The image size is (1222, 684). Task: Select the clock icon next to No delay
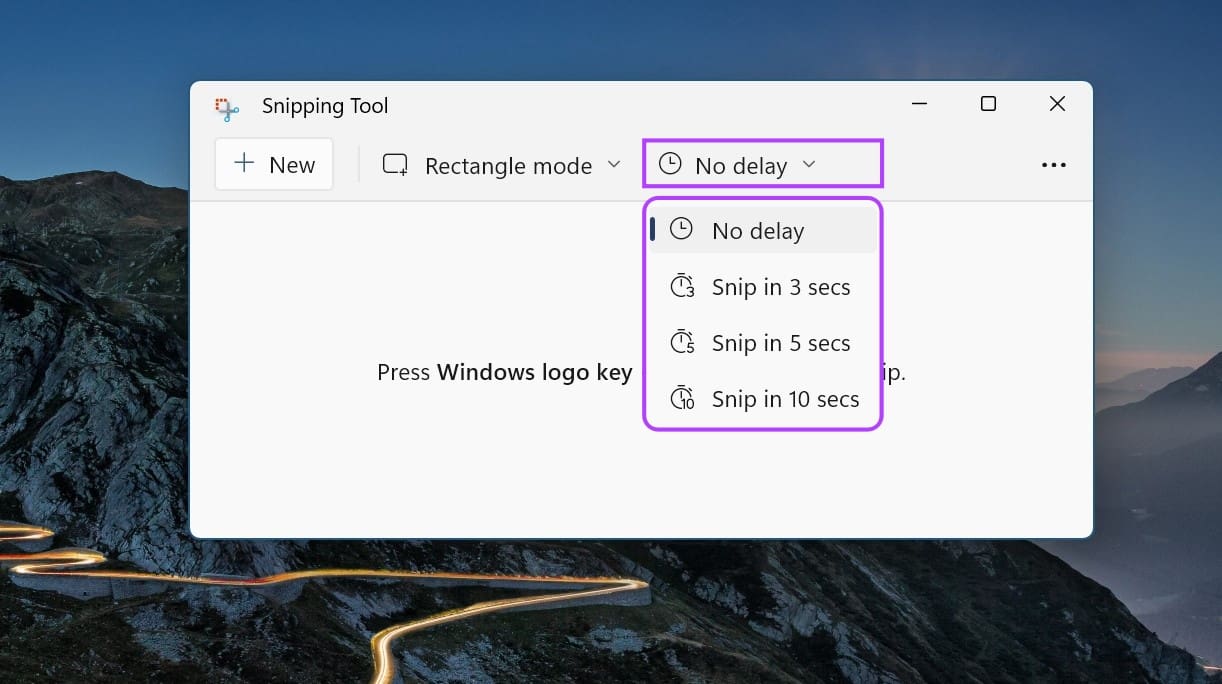[671, 165]
